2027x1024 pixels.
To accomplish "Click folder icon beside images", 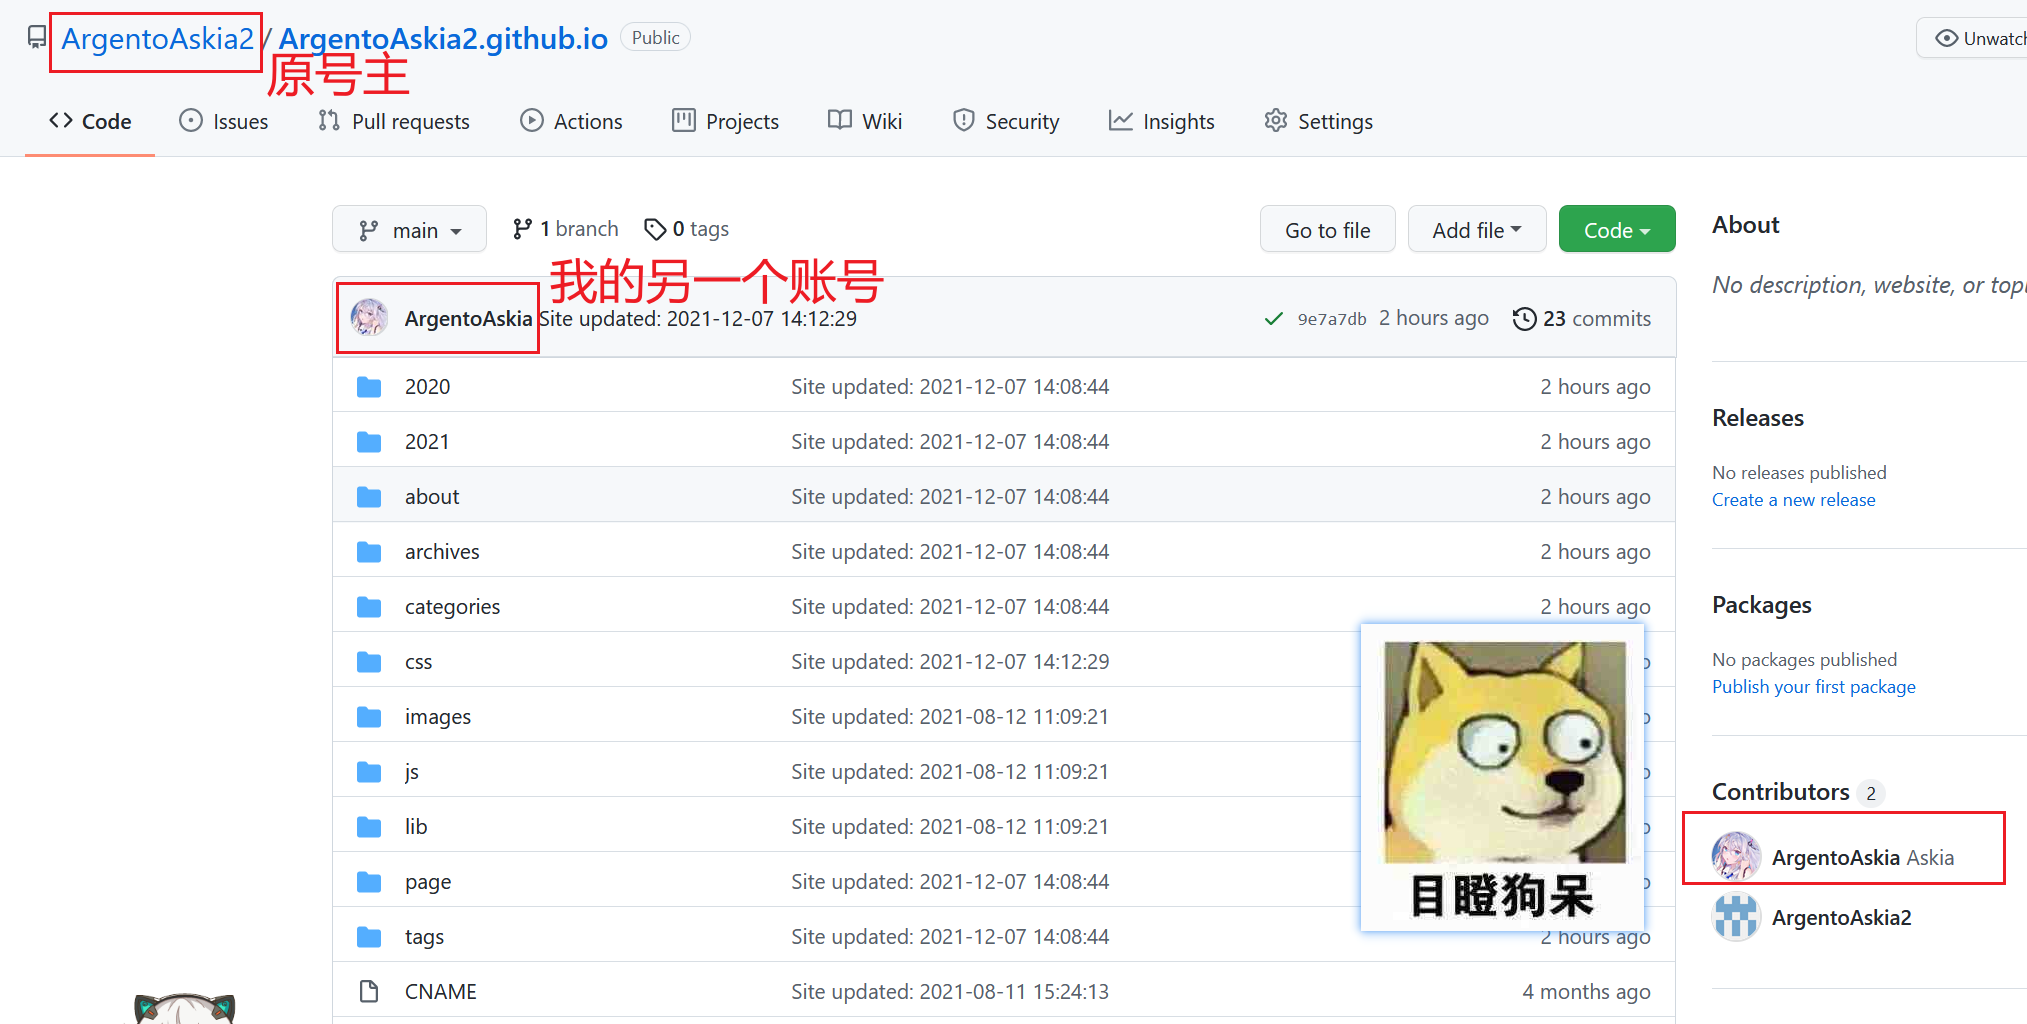I will (369, 717).
